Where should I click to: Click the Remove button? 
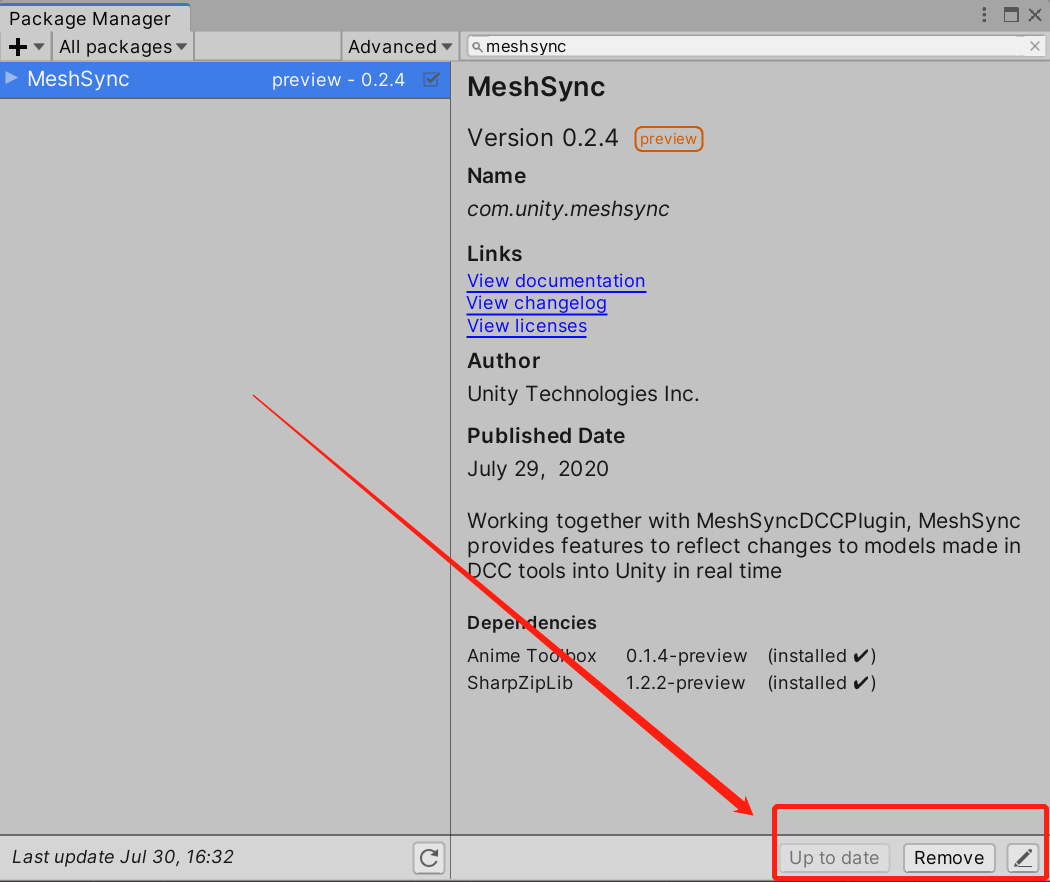click(x=948, y=858)
